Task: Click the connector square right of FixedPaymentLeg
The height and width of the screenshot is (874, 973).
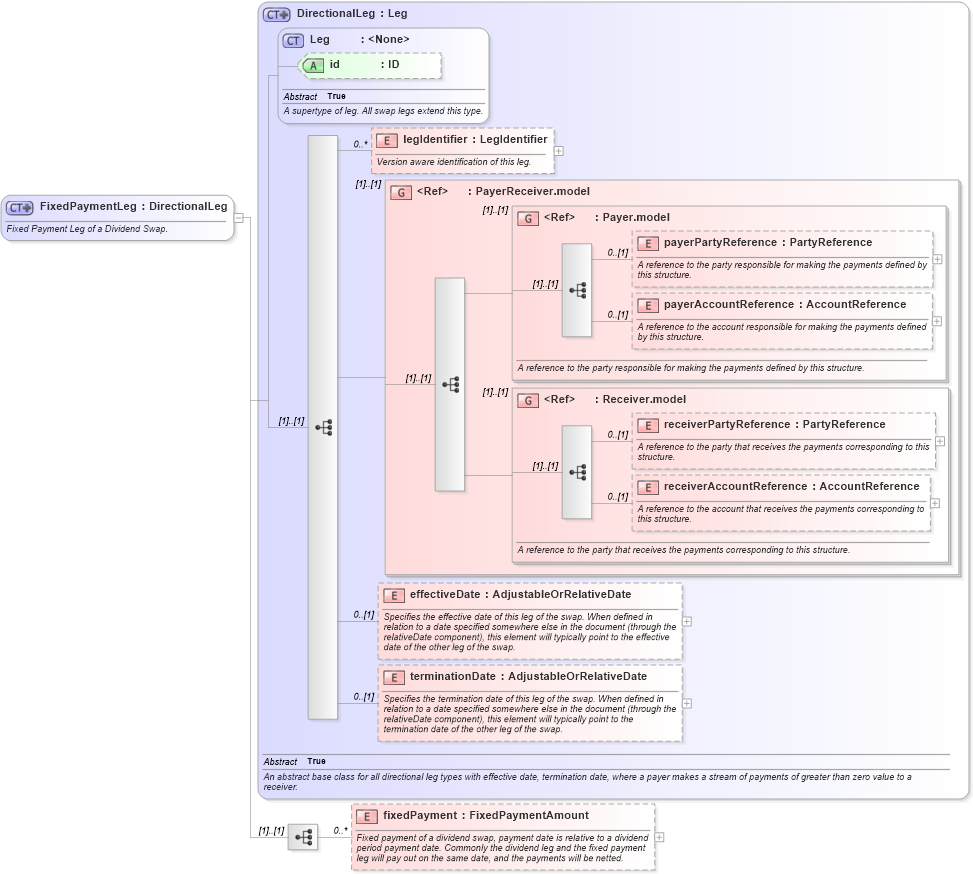Action: (x=240, y=216)
